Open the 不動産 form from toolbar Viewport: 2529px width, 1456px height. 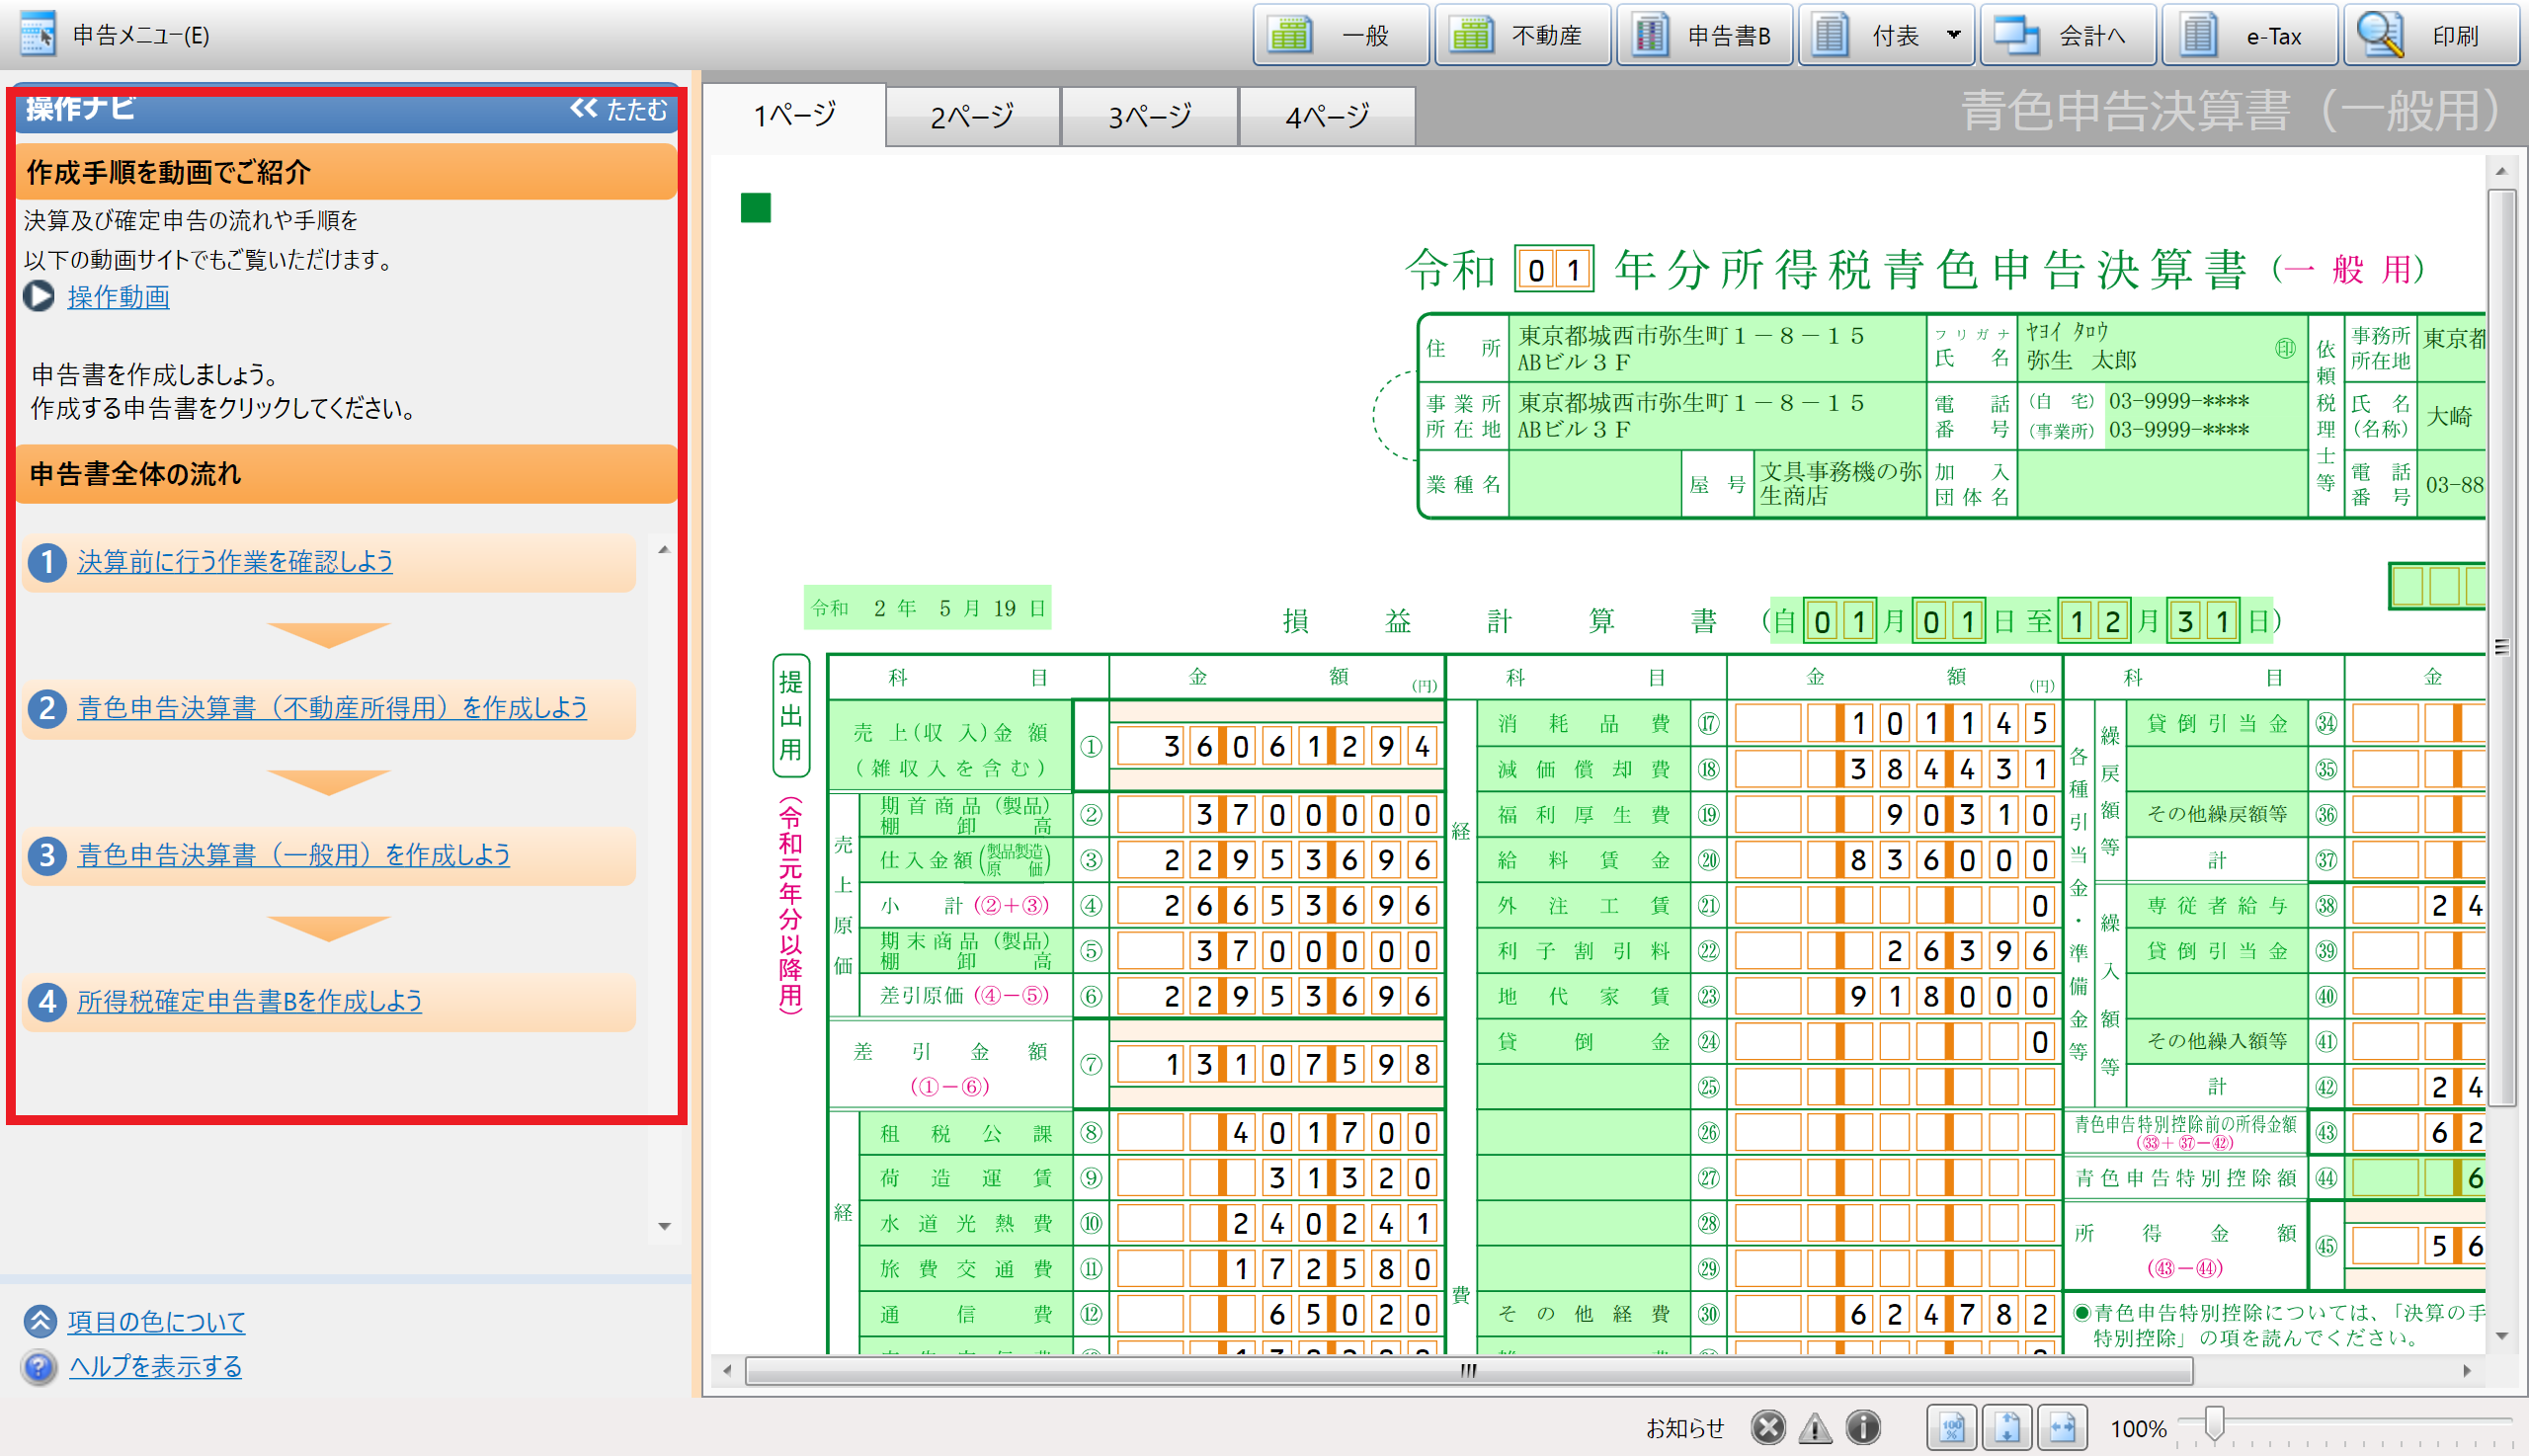tap(1522, 36)
